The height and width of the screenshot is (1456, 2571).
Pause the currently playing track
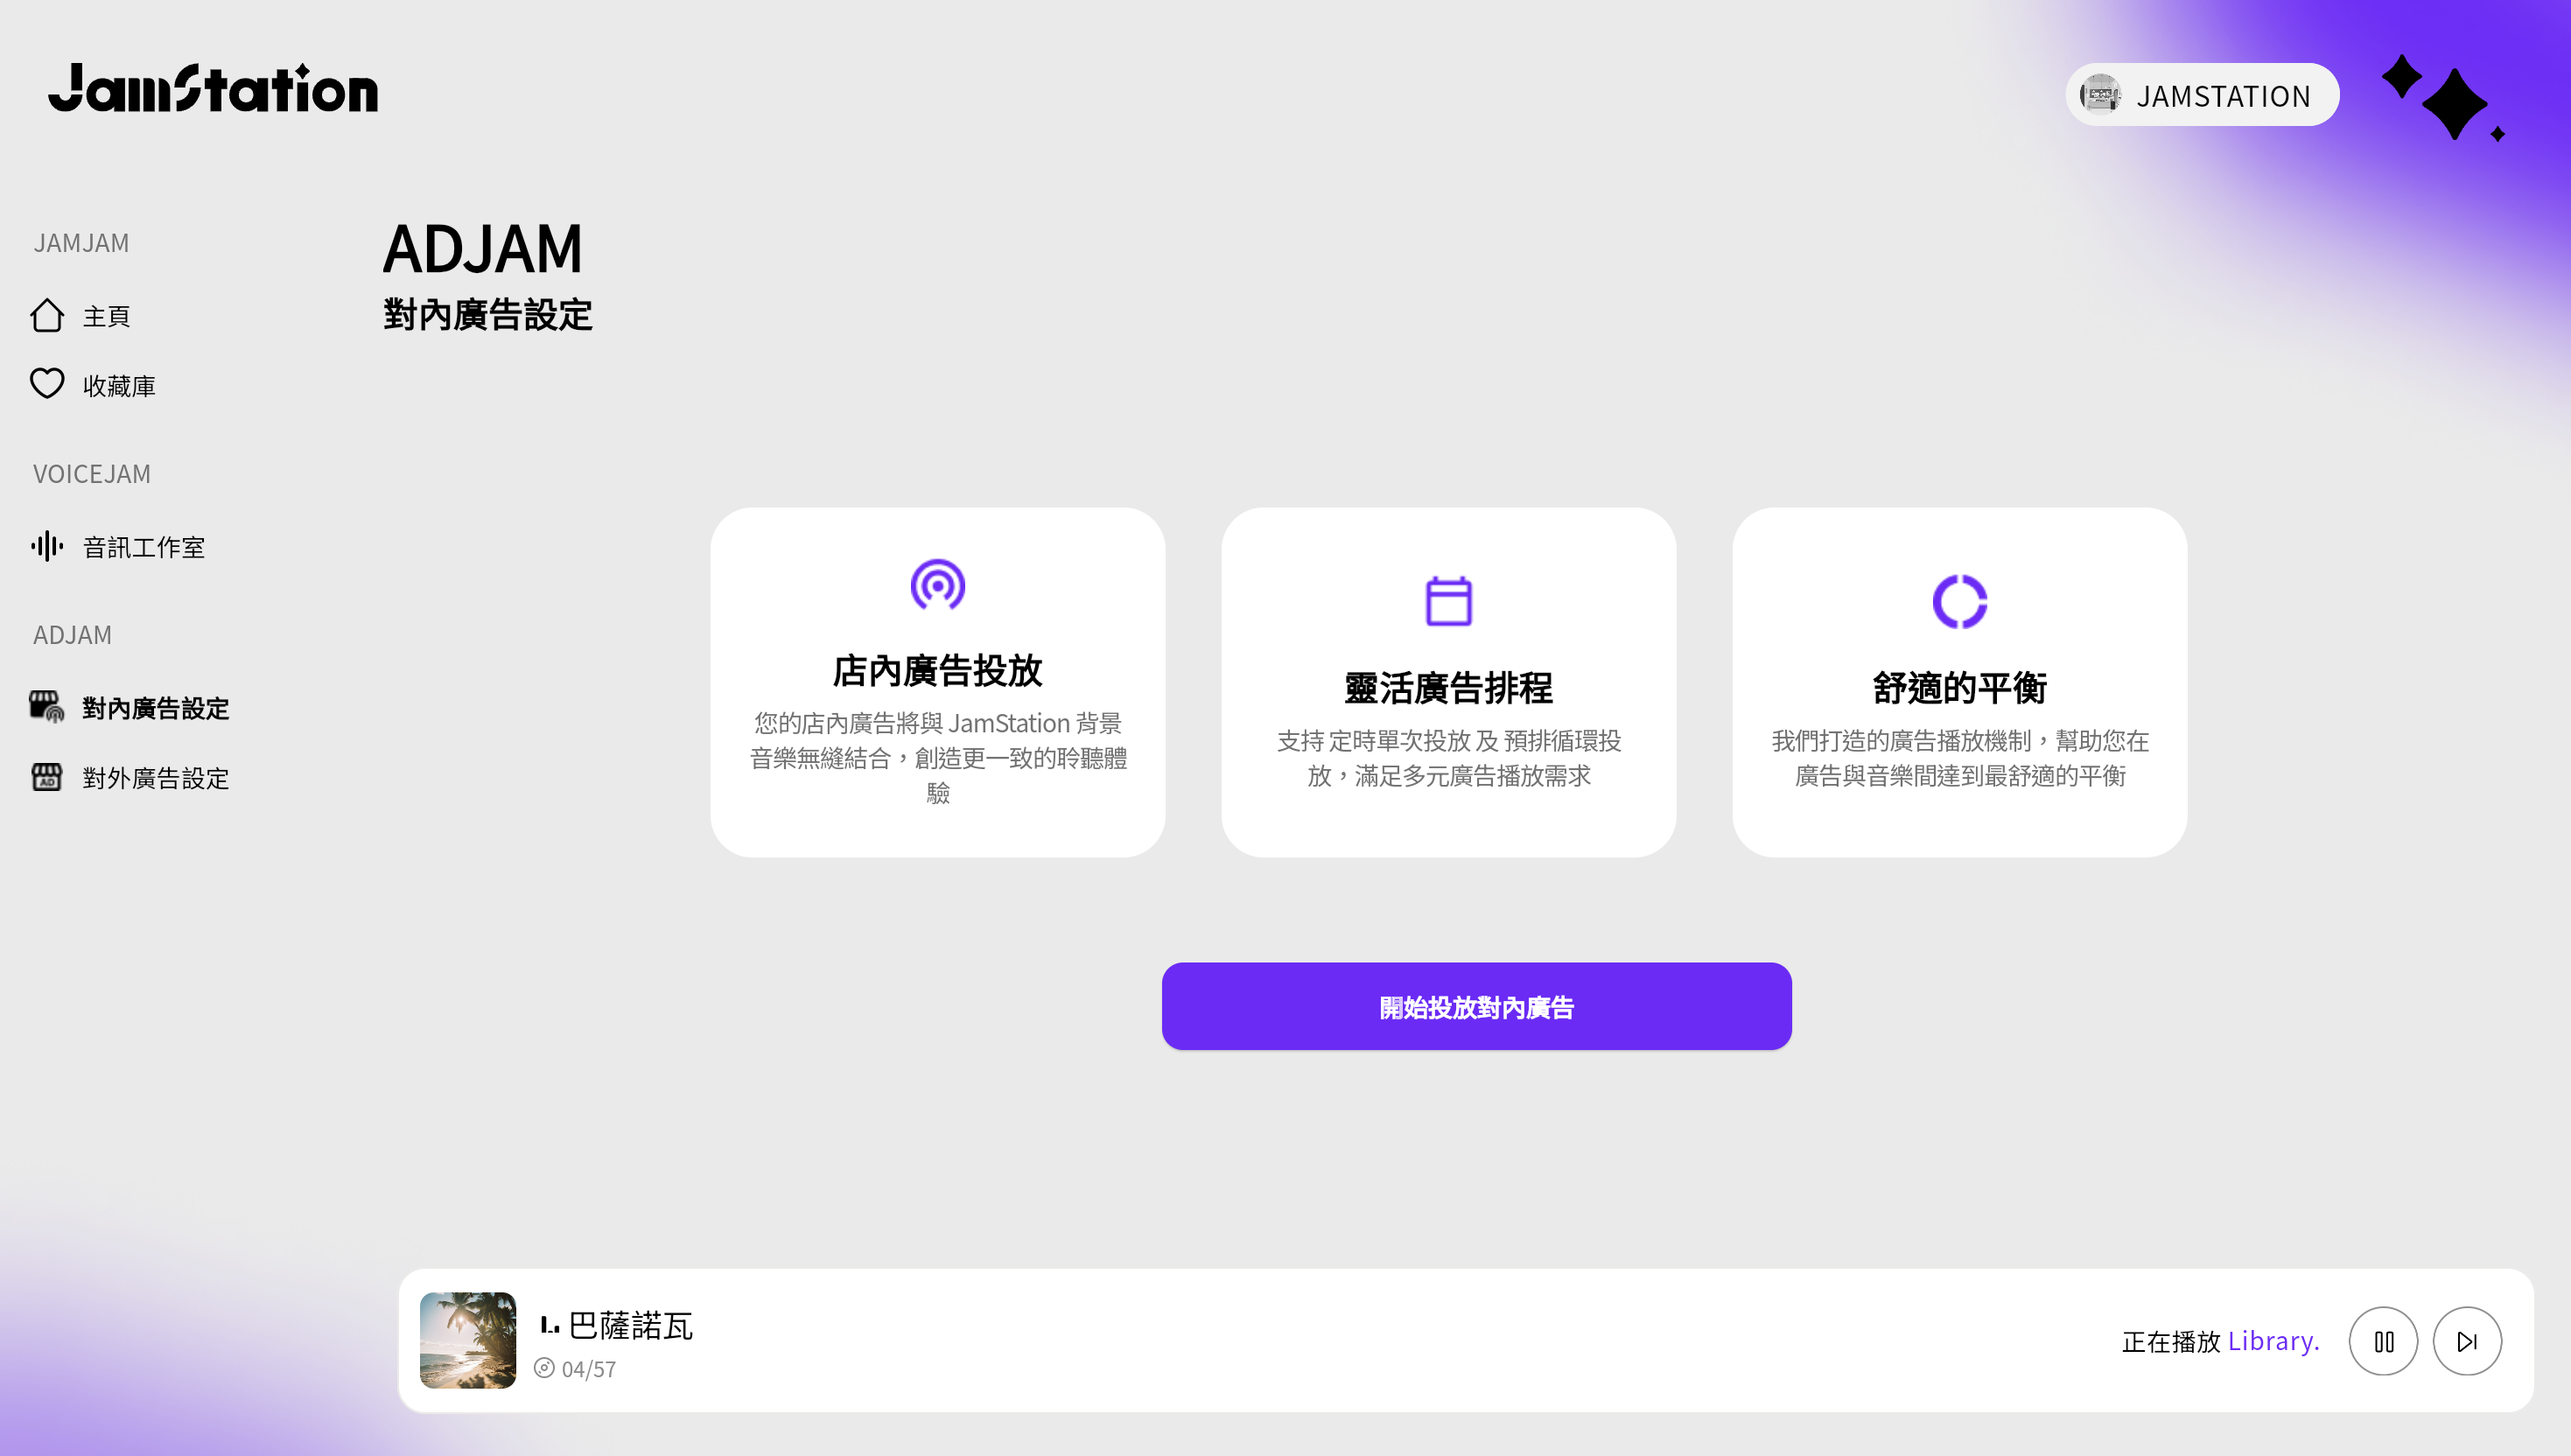point(2383,1341)
